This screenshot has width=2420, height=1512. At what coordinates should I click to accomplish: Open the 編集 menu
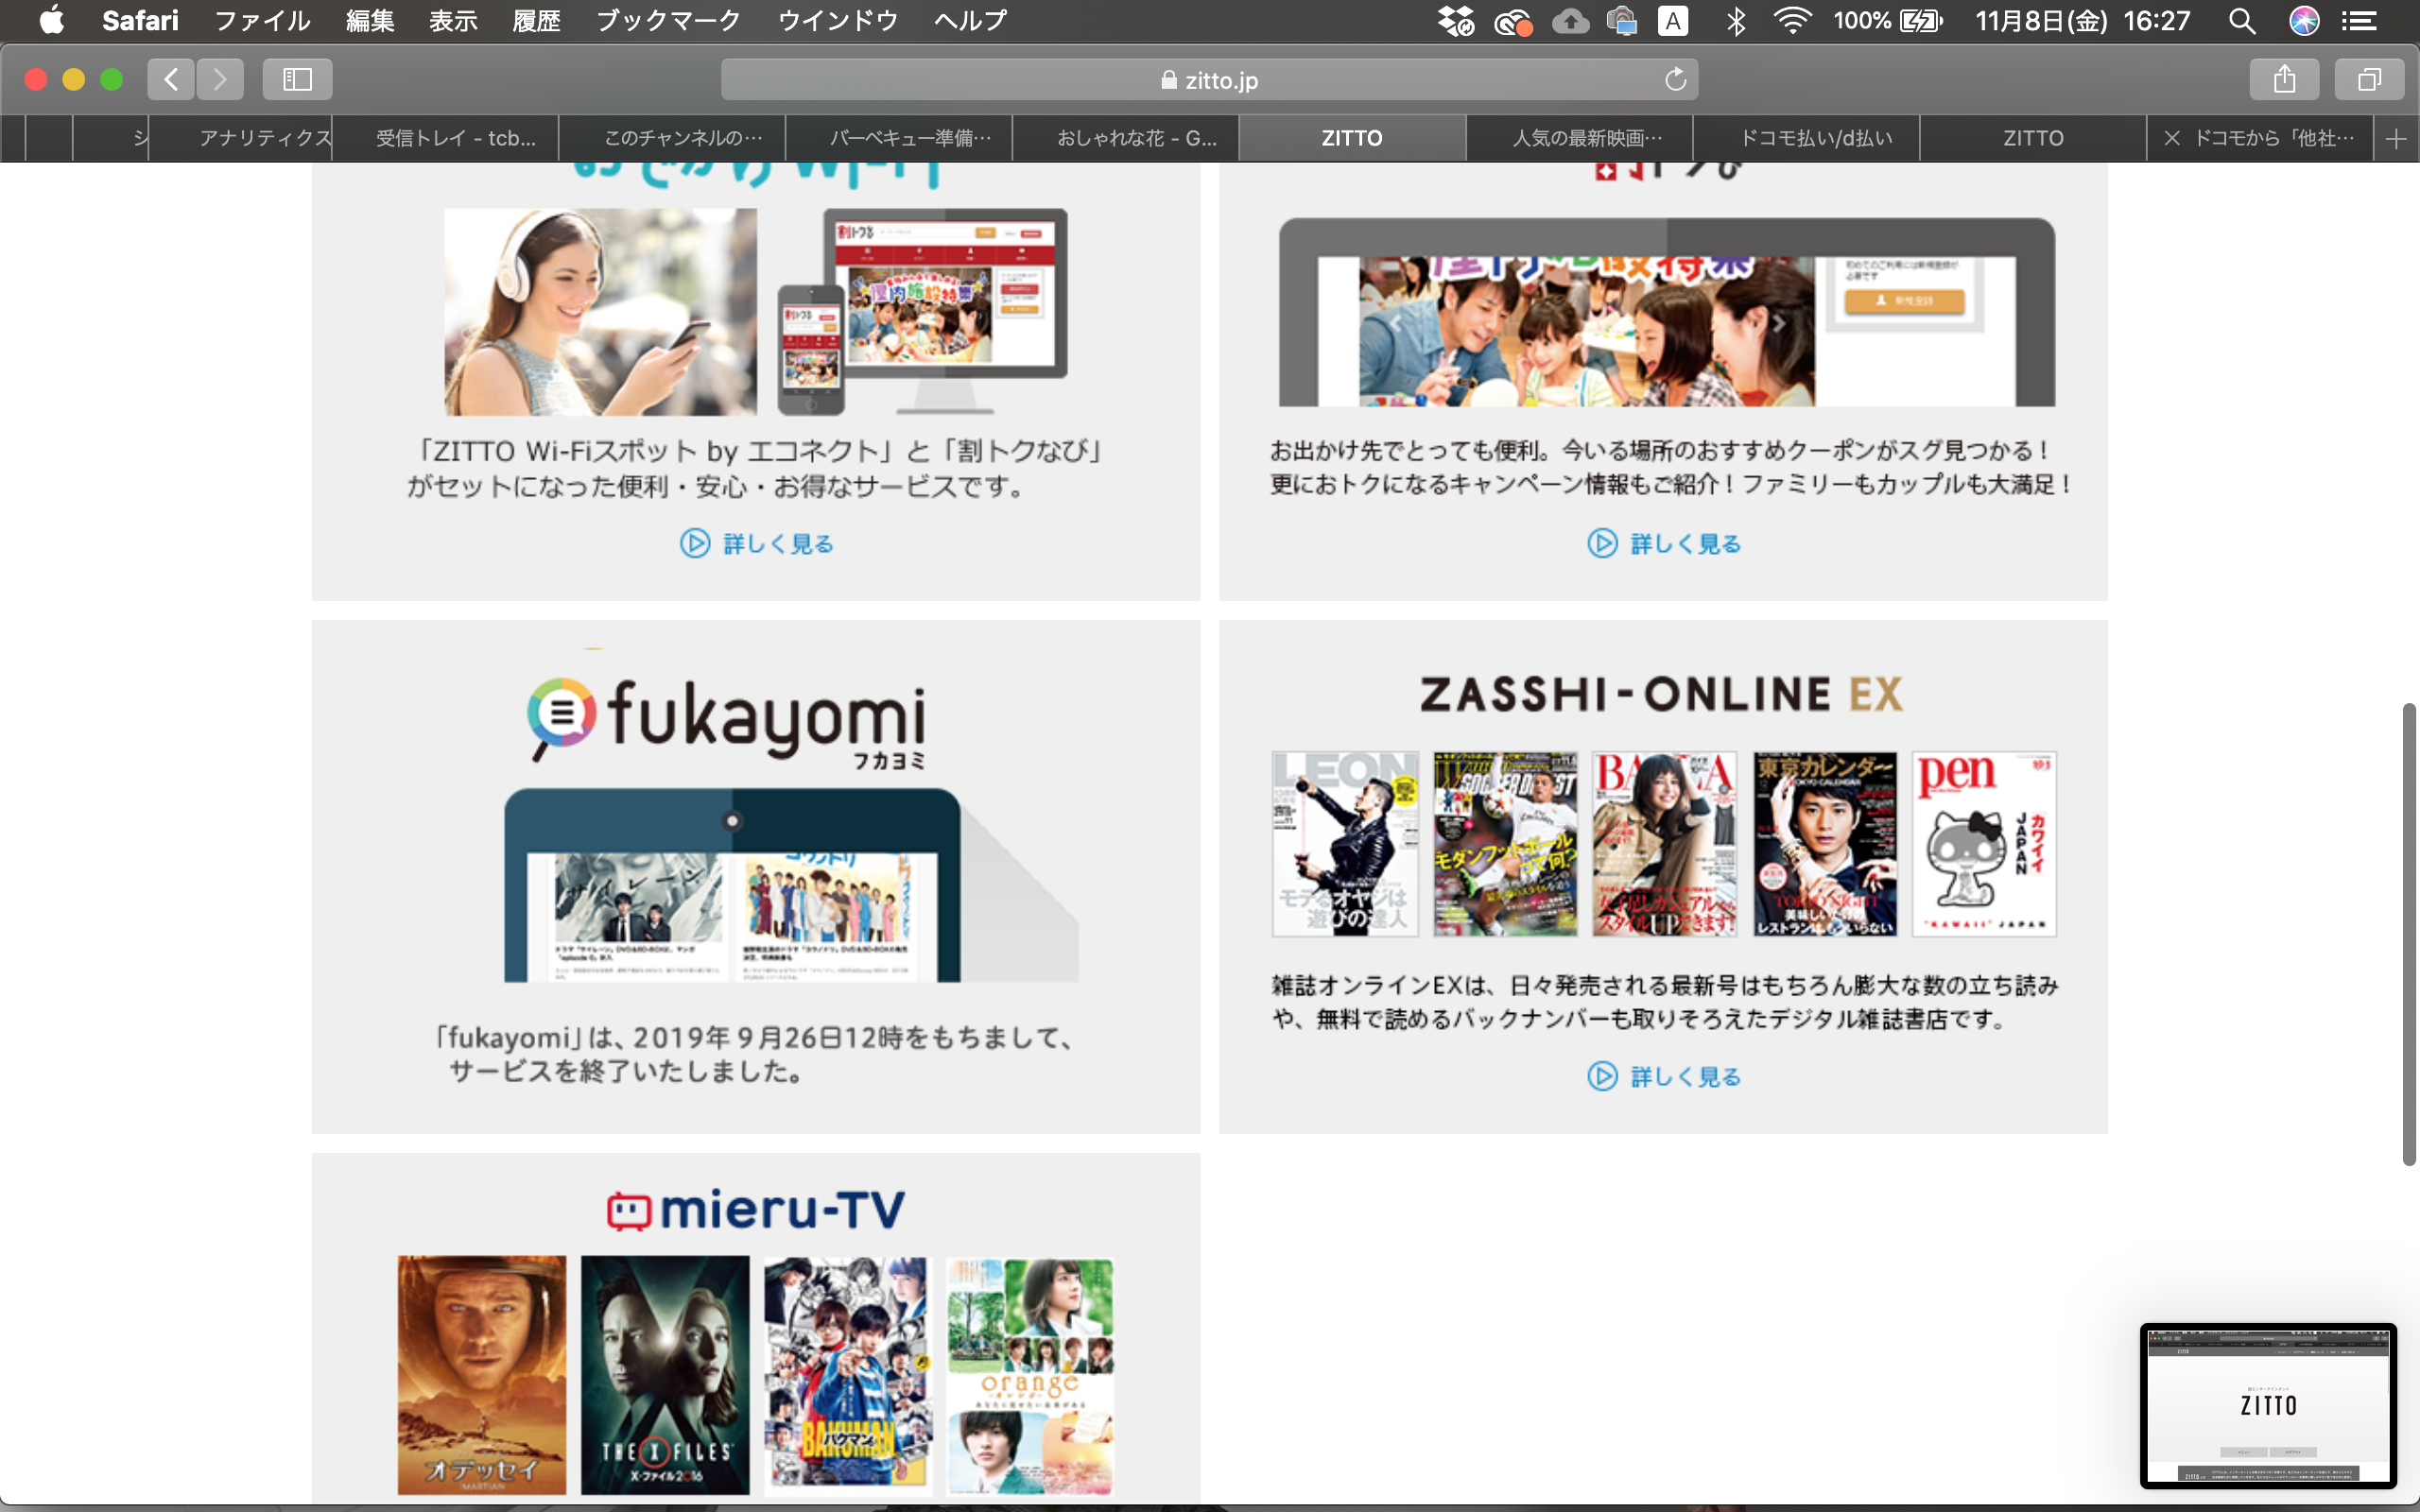[370, 20]
